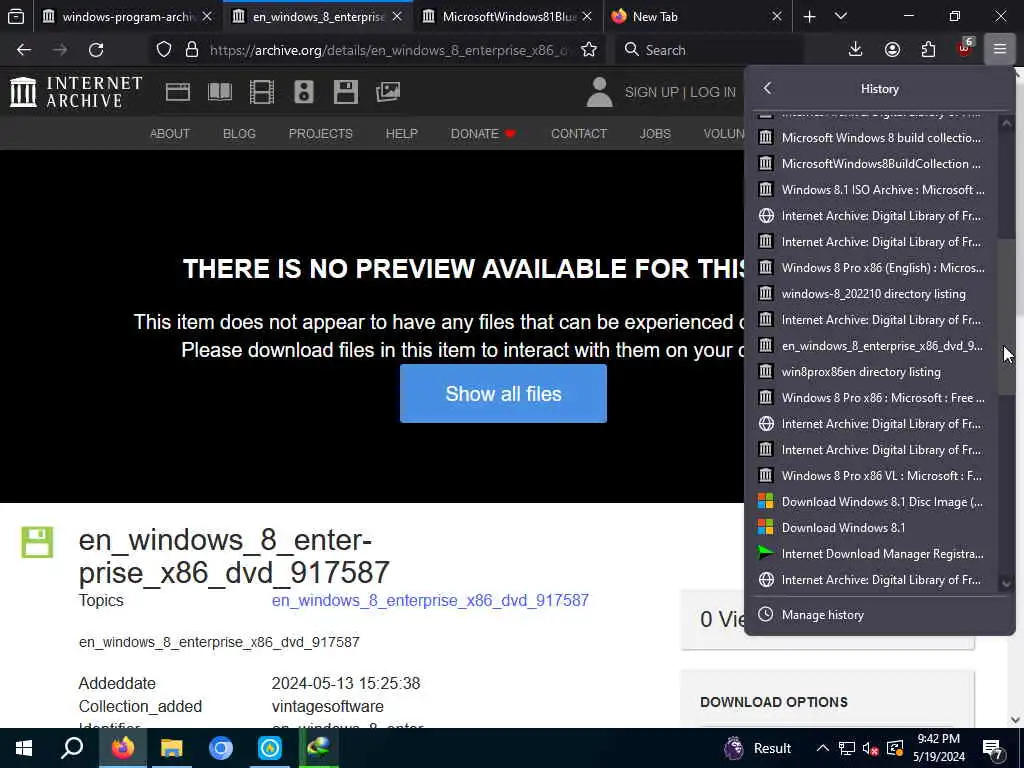Viewport: 1024px width, 768px height.
Task: Open taskbar search magnifier
Action: coord(72,748)
